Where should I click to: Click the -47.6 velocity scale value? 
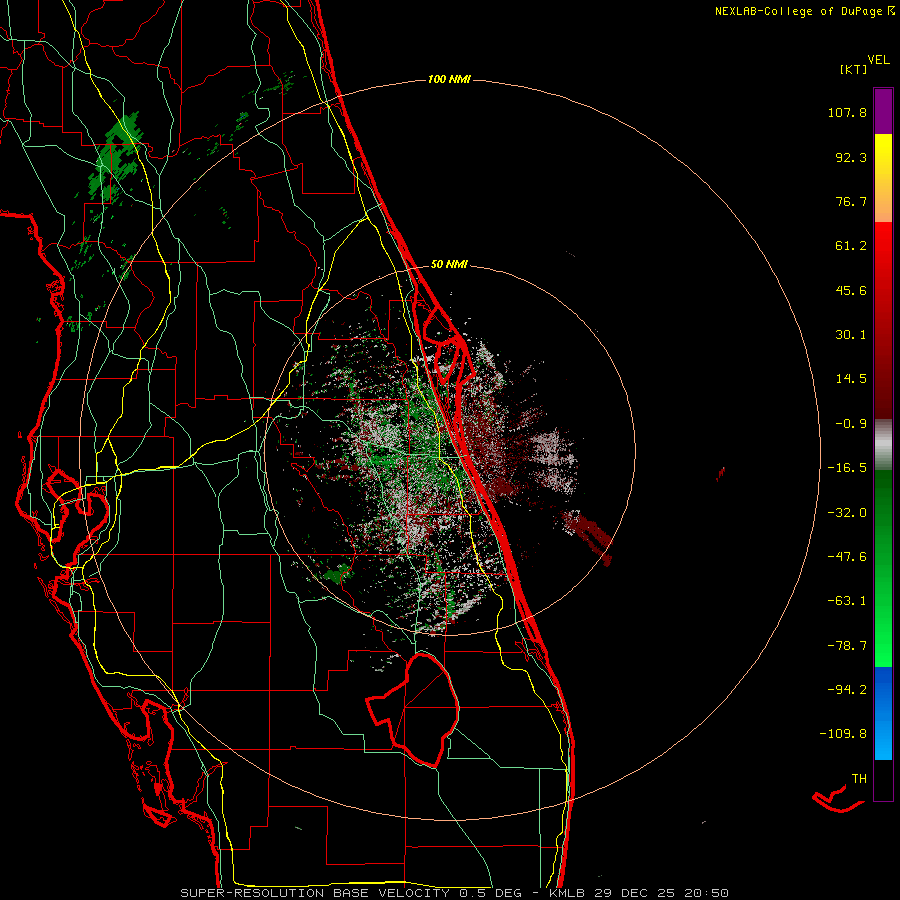pyautogui.click(x=847, y=557)
